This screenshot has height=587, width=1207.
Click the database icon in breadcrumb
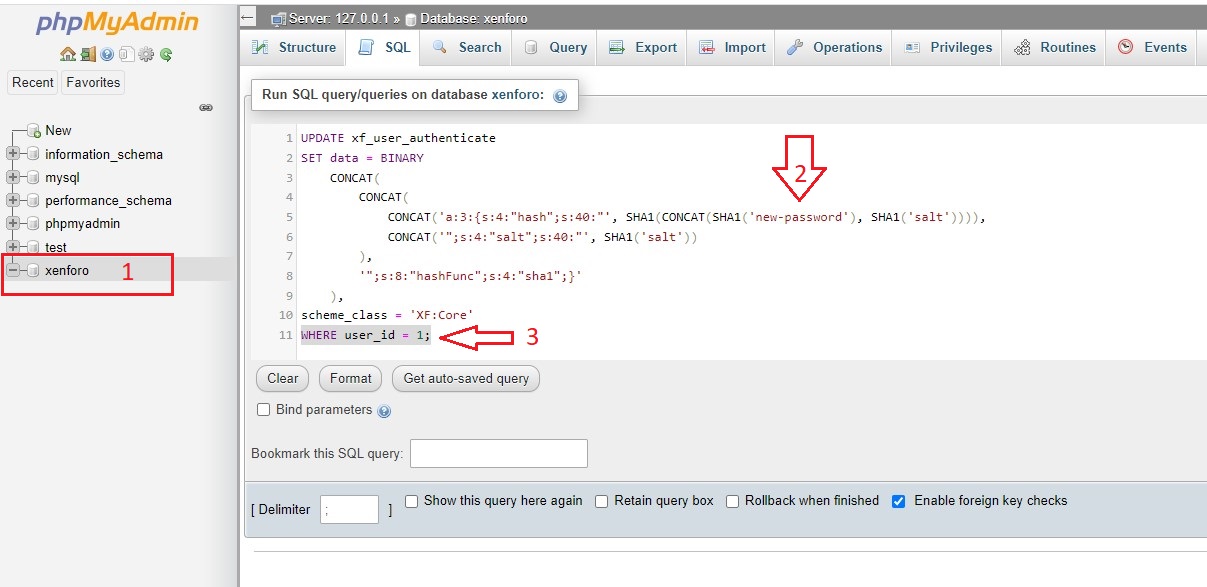(411, 18)
